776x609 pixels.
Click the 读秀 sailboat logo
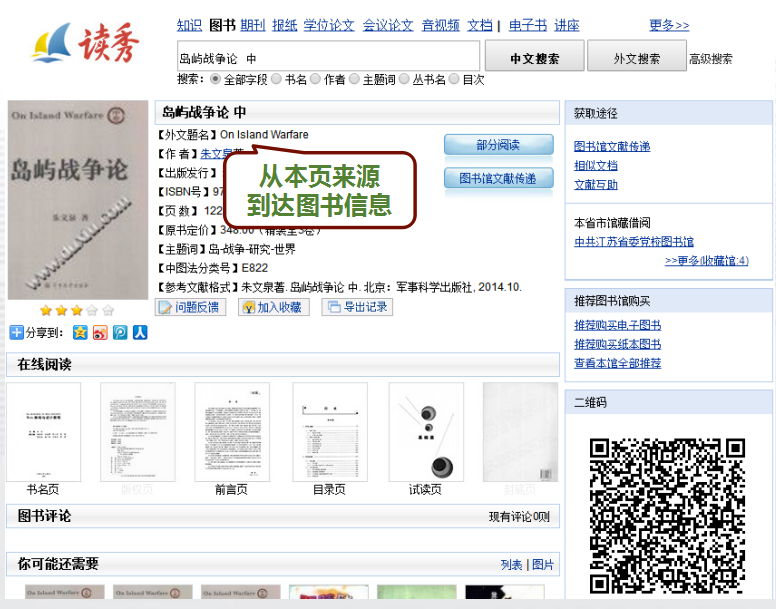(86, 44)
